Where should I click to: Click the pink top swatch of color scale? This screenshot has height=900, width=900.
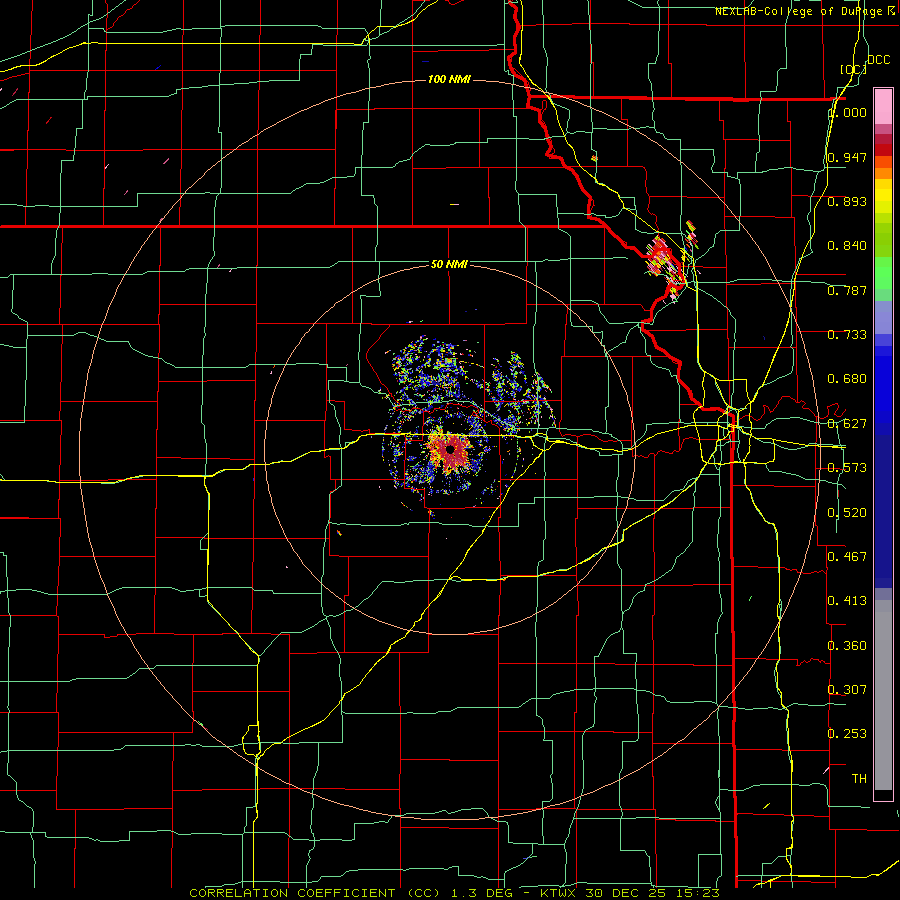[x=883, y=106]
